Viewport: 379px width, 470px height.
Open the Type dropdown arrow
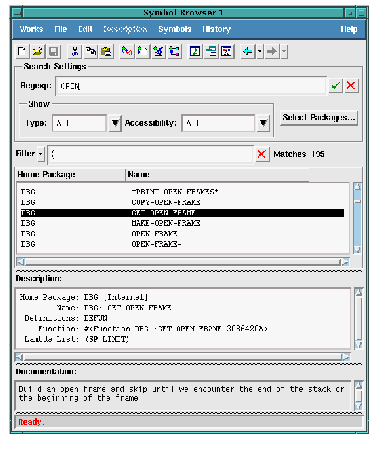[x=115, y=124]
